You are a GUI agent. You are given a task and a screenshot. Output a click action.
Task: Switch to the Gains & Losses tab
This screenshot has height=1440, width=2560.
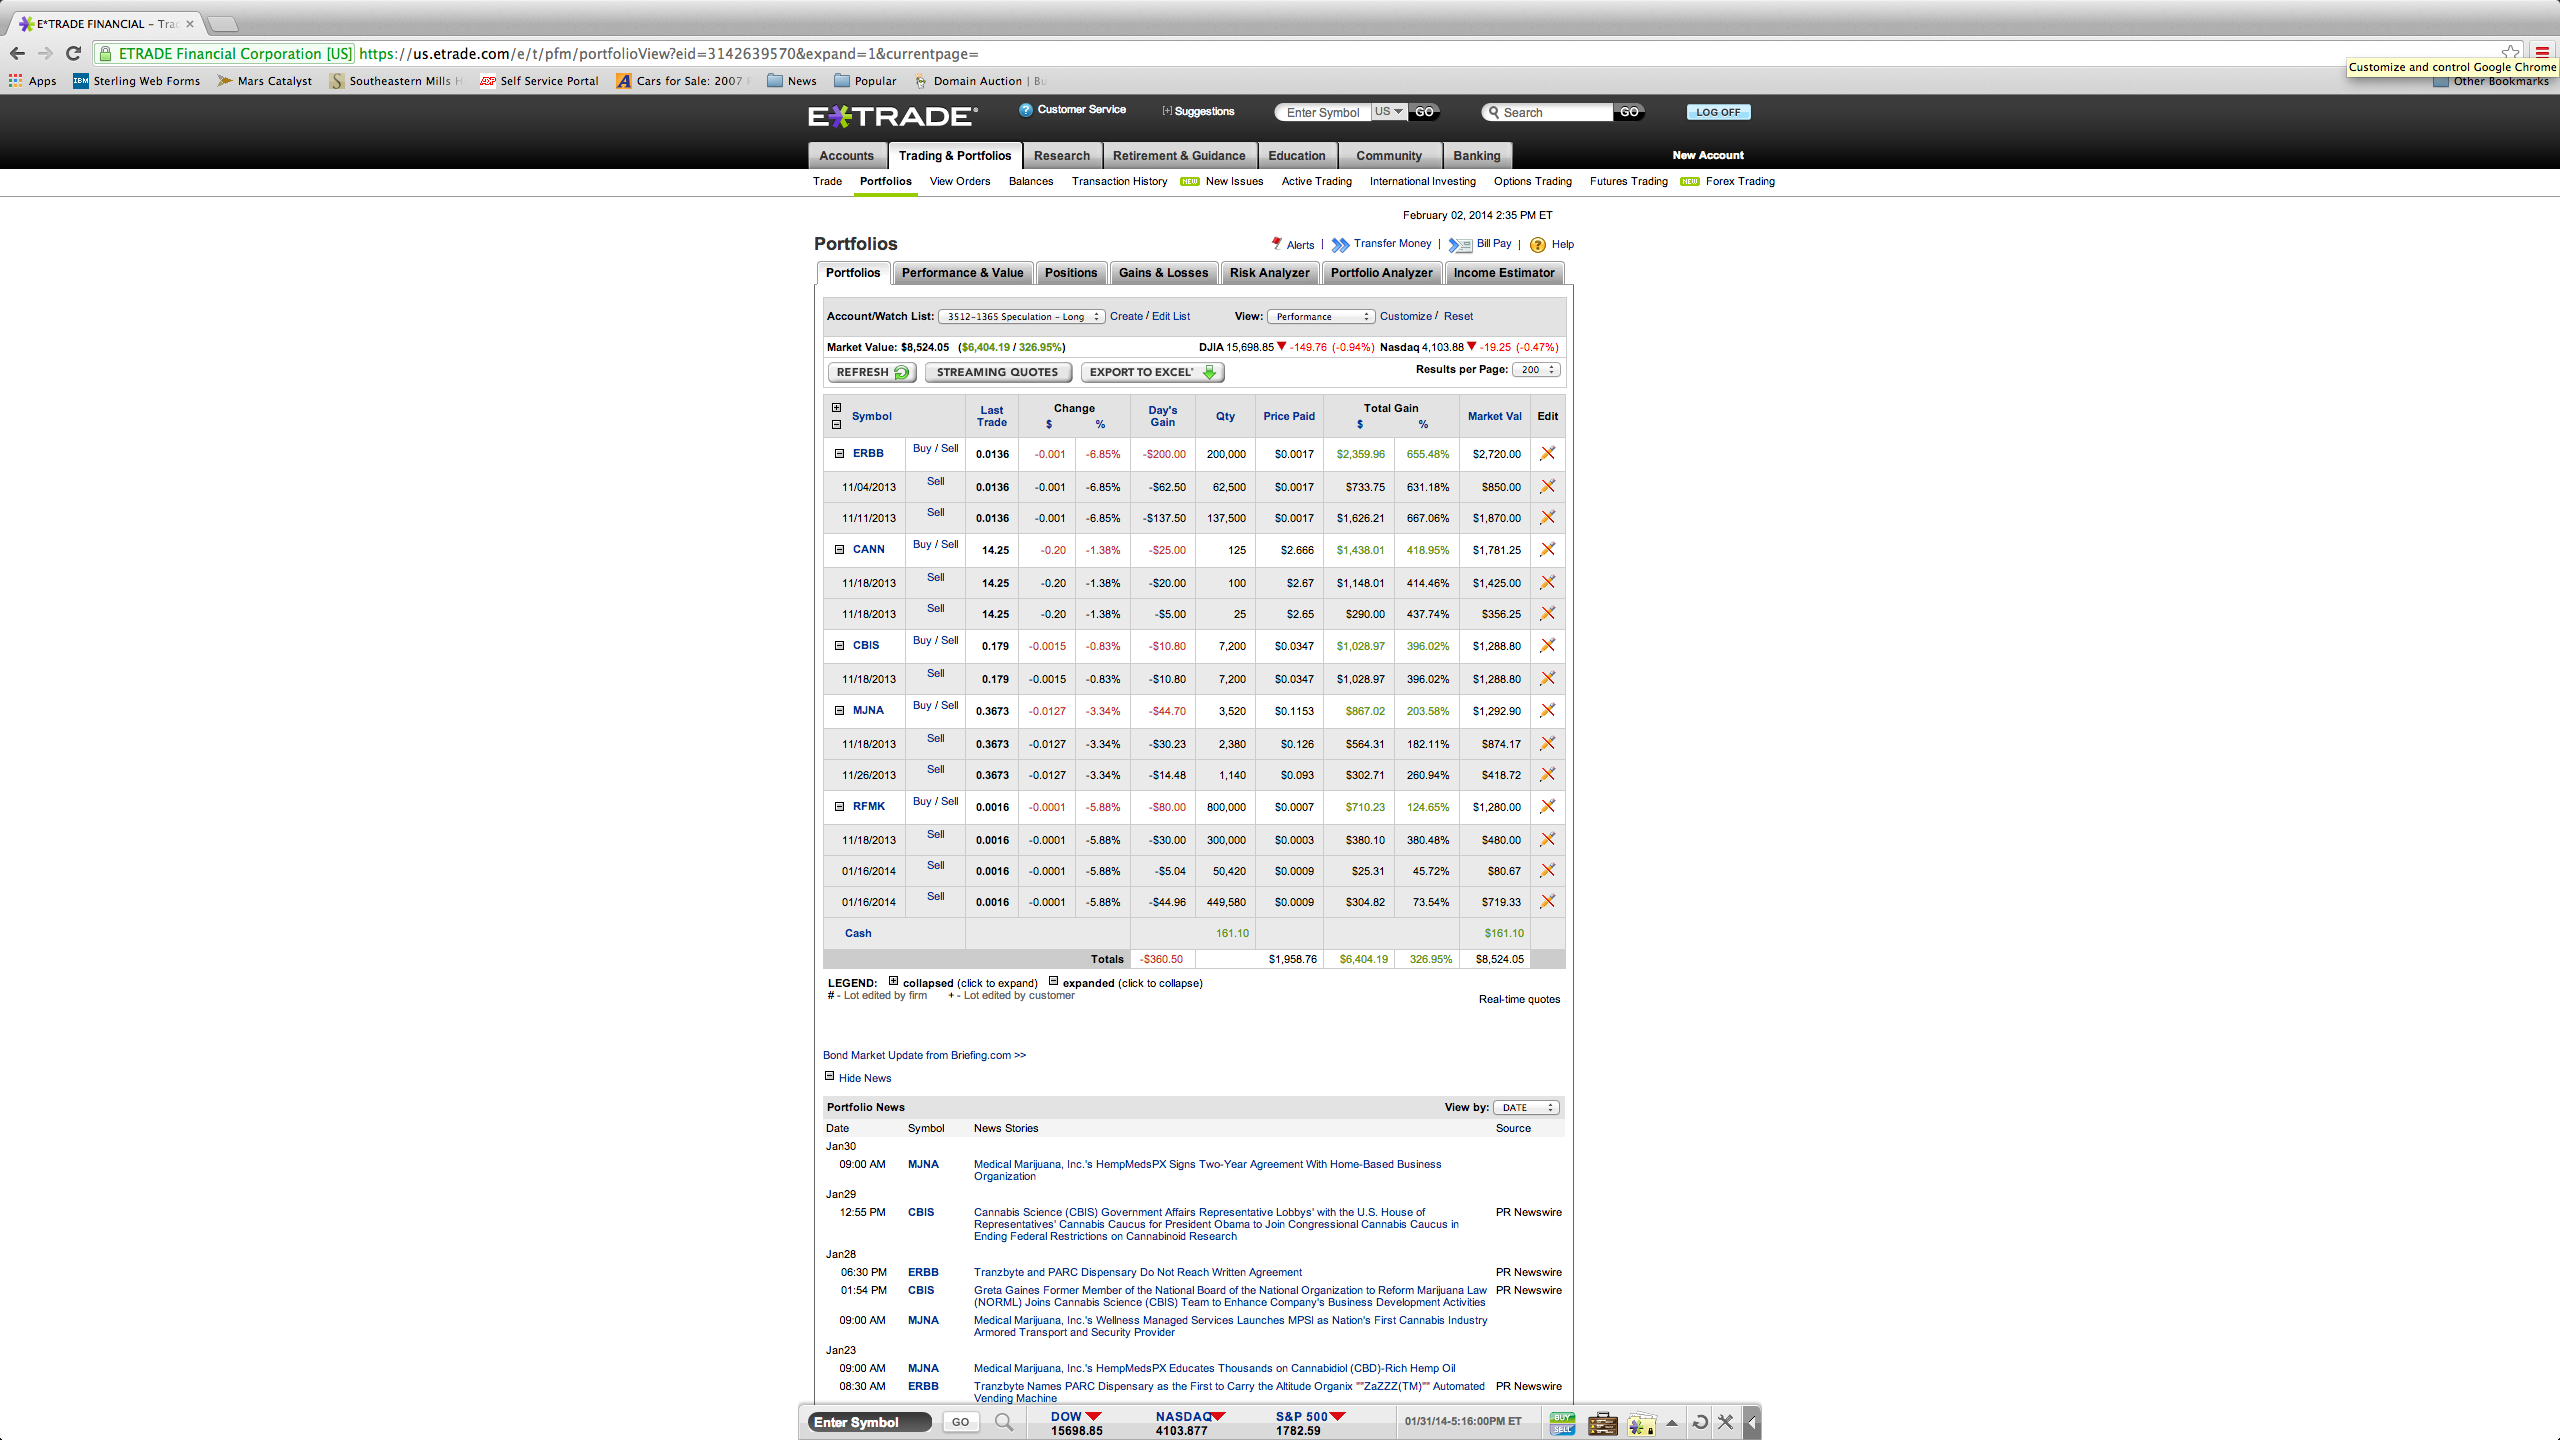[x=1163, y=273]
